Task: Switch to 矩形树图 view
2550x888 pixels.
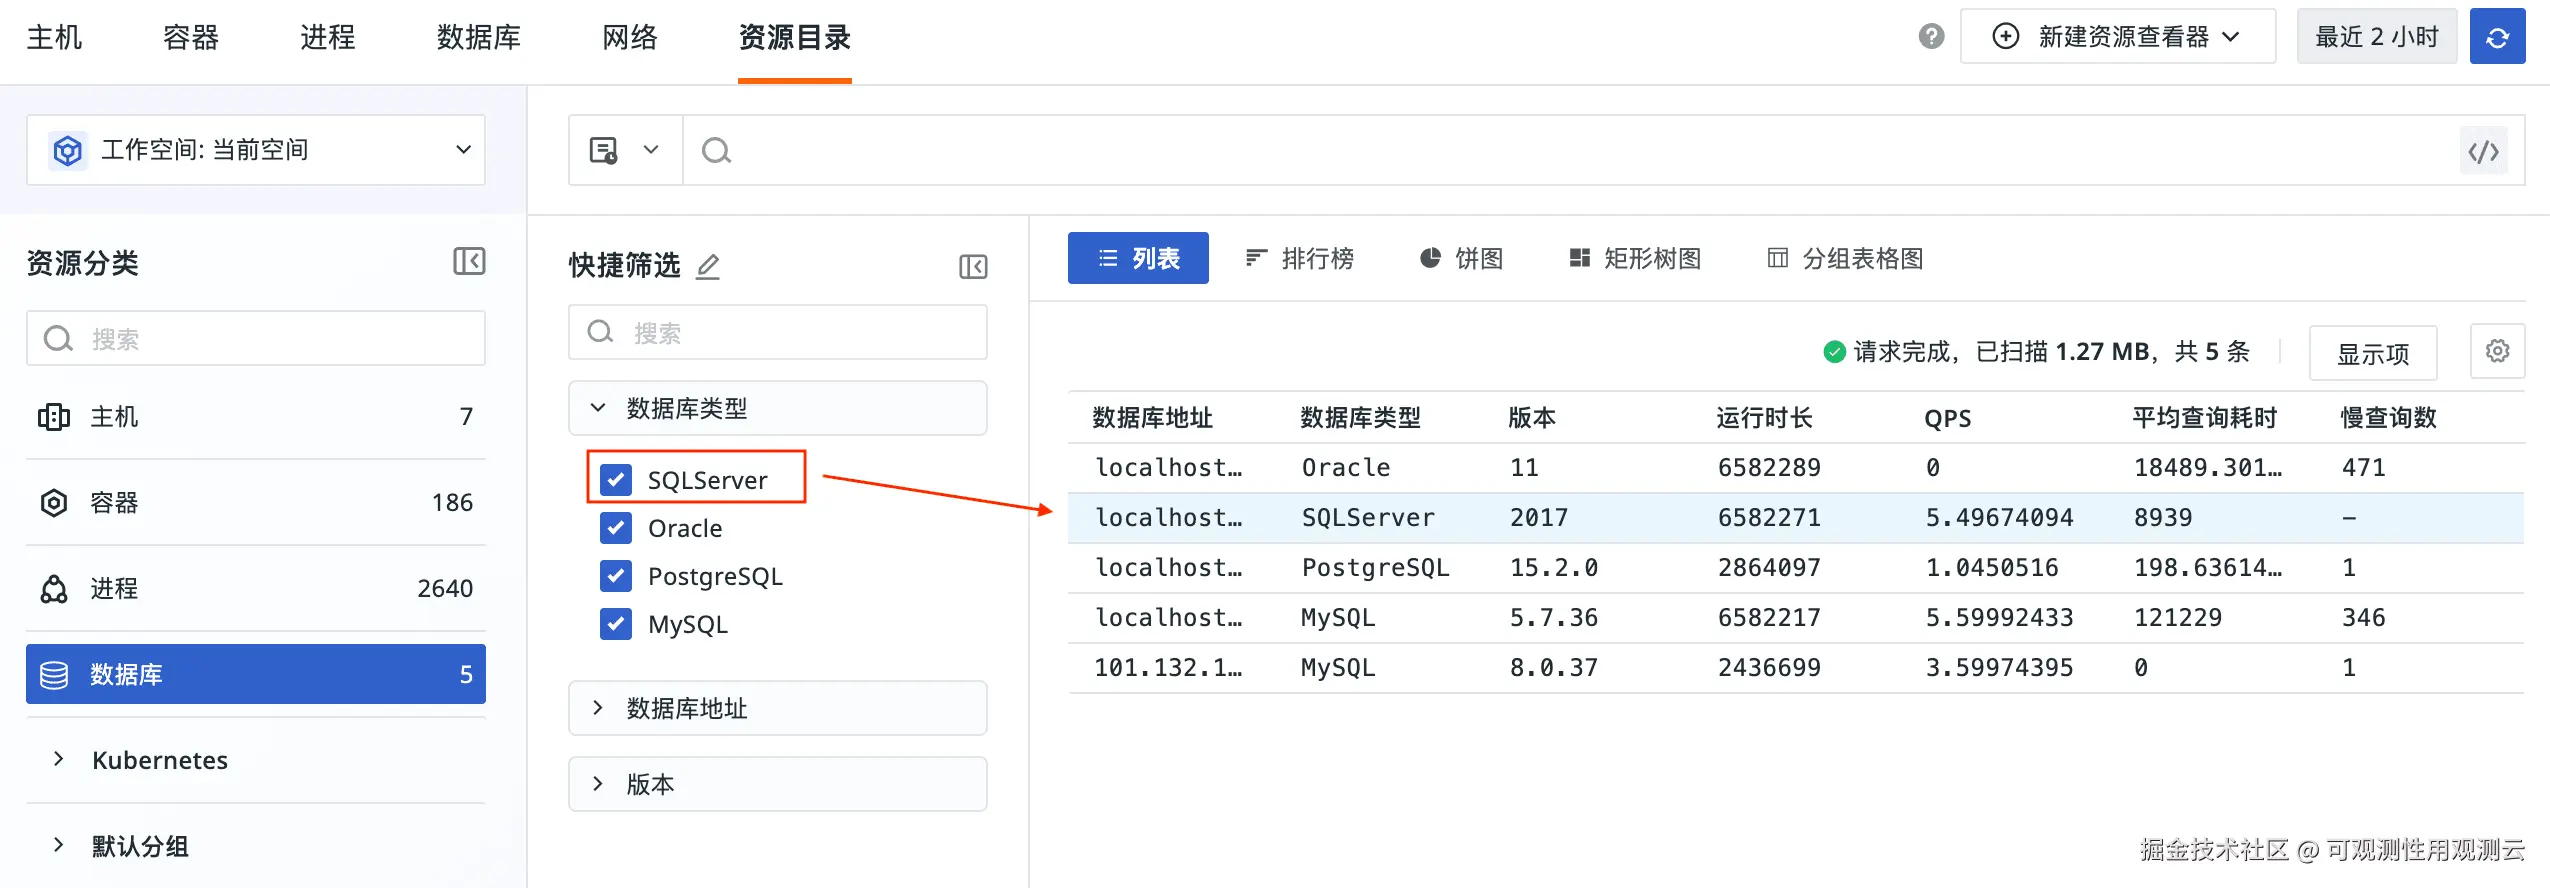Action: point(1635,258)
